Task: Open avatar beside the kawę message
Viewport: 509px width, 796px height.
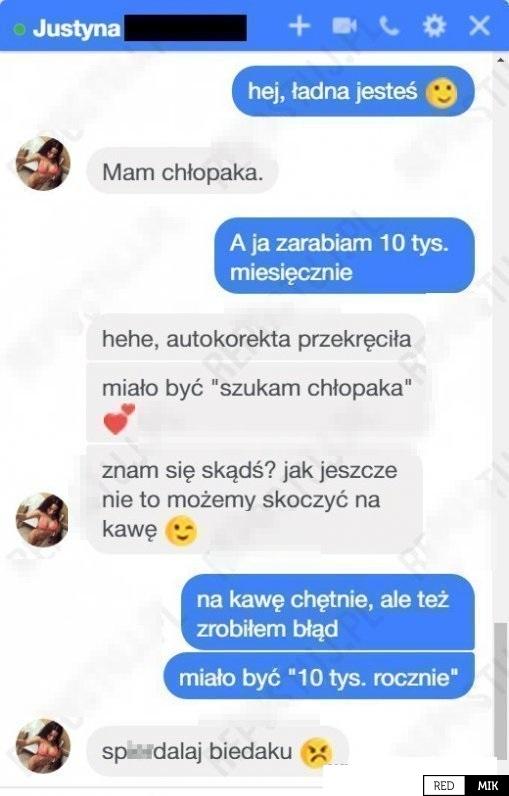Action: 43,520
